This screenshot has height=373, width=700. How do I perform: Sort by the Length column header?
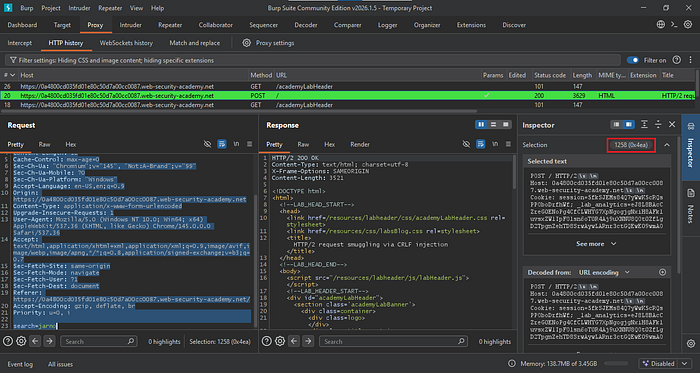(582, 75)
